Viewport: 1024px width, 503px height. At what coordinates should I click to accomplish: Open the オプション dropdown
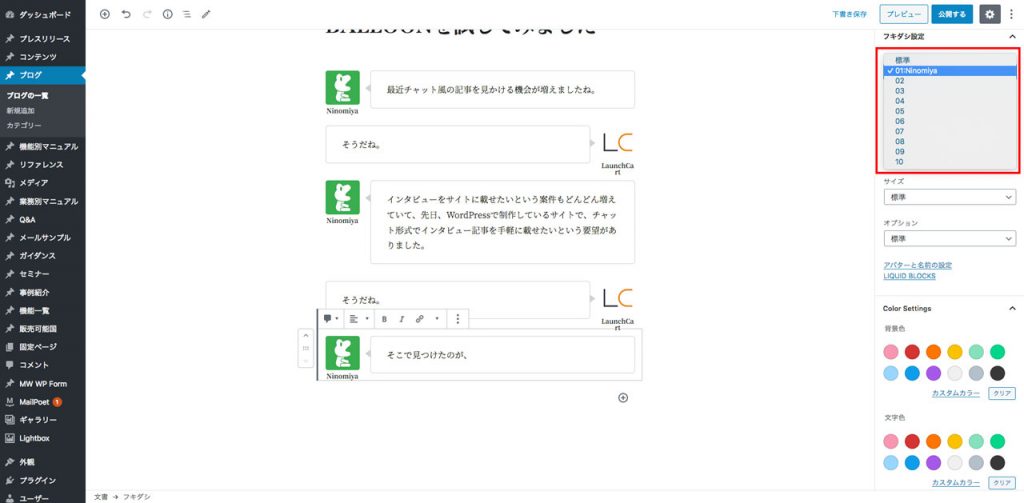950,239
